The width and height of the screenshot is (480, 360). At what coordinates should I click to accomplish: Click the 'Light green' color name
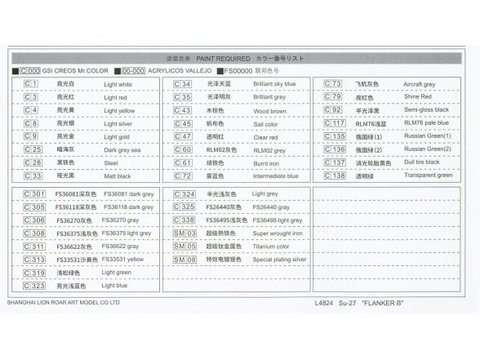(x=116, y=273)
